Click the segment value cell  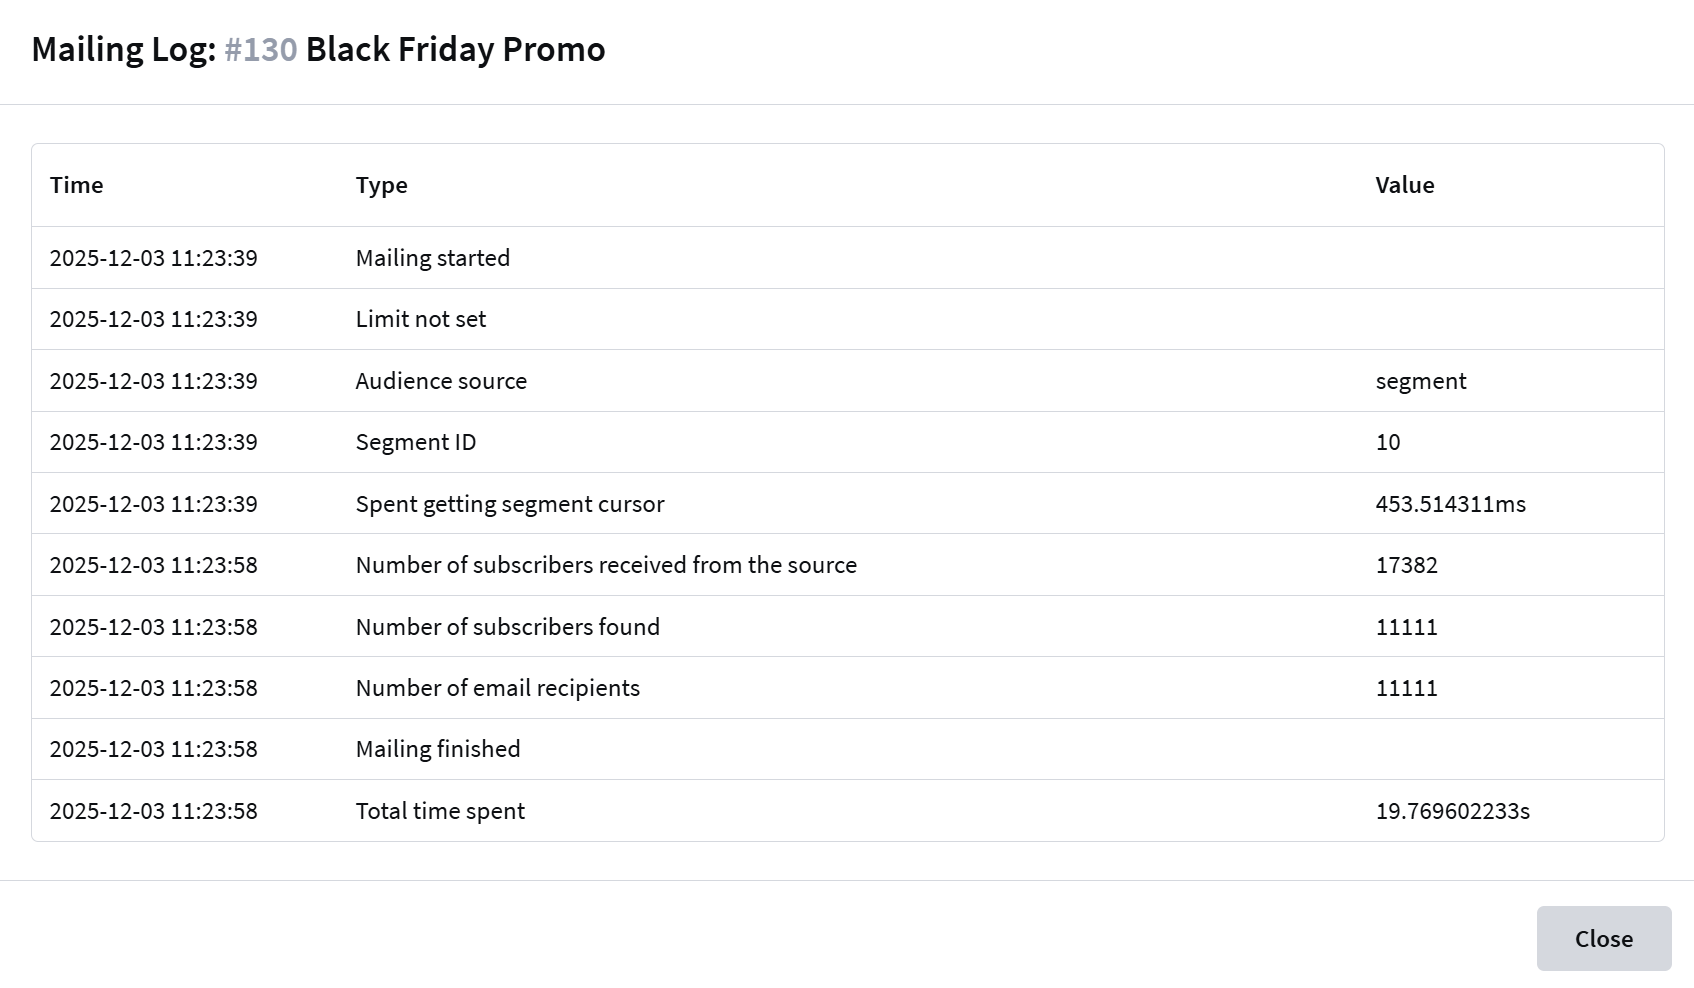(1420, 381)
